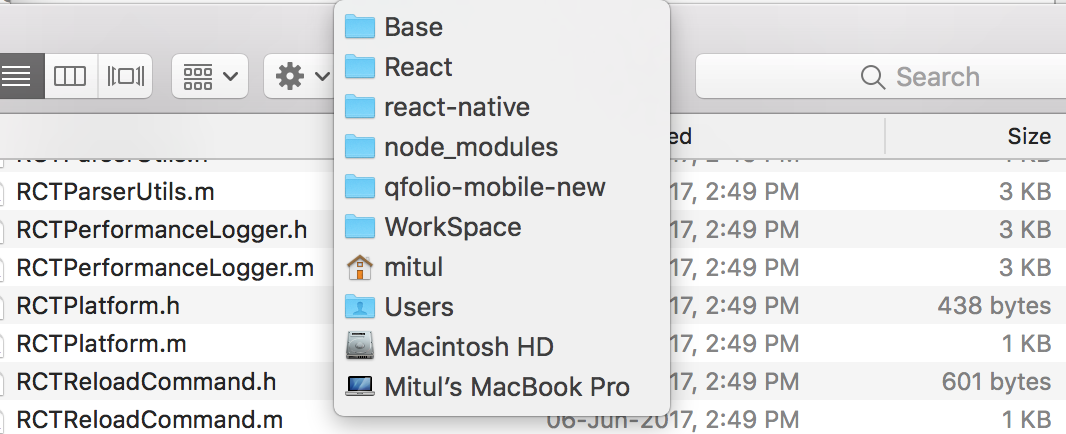Screen dimensions: 1066x434
Task: Go to node_modules in path menu
Action: (502, 147)
